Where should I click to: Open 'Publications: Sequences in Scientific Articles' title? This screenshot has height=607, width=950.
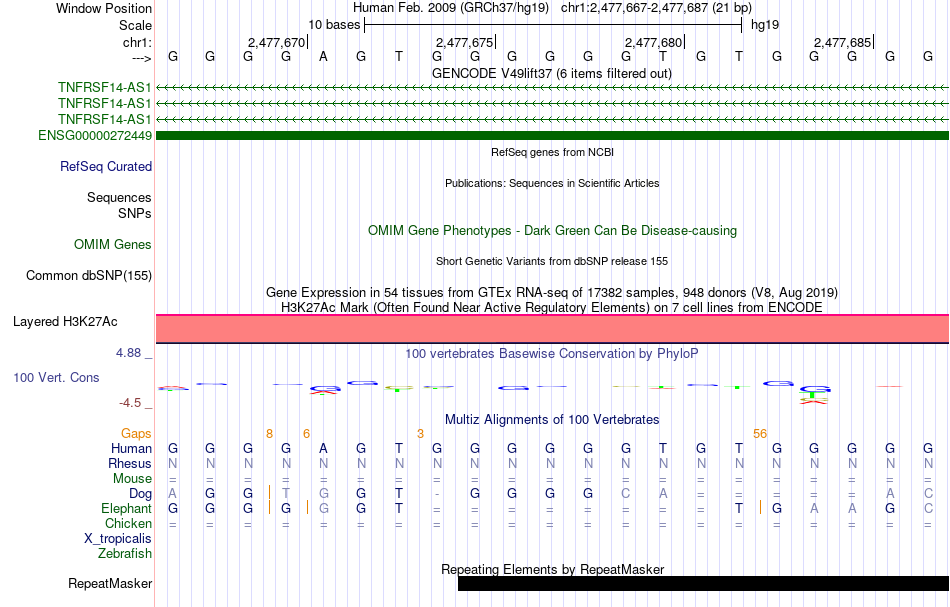552,183
